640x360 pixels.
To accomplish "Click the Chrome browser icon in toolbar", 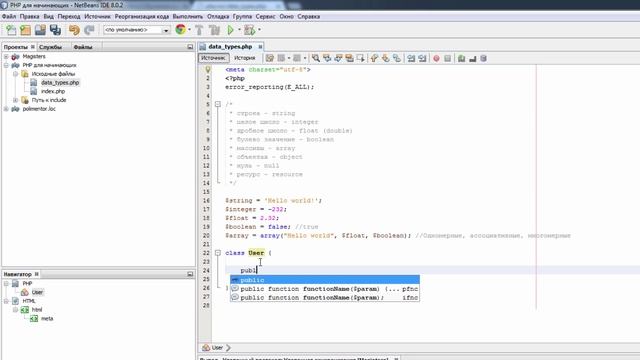I will [x=180, y=29].
